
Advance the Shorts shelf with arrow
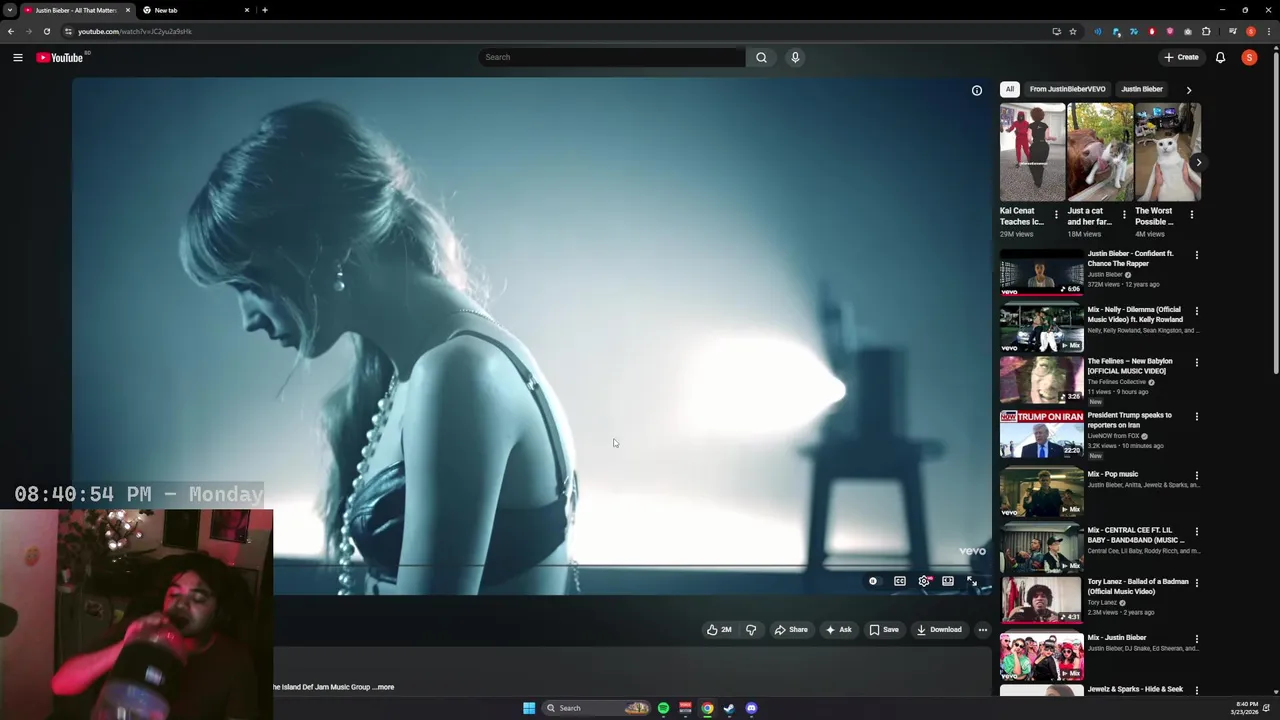1198,162
